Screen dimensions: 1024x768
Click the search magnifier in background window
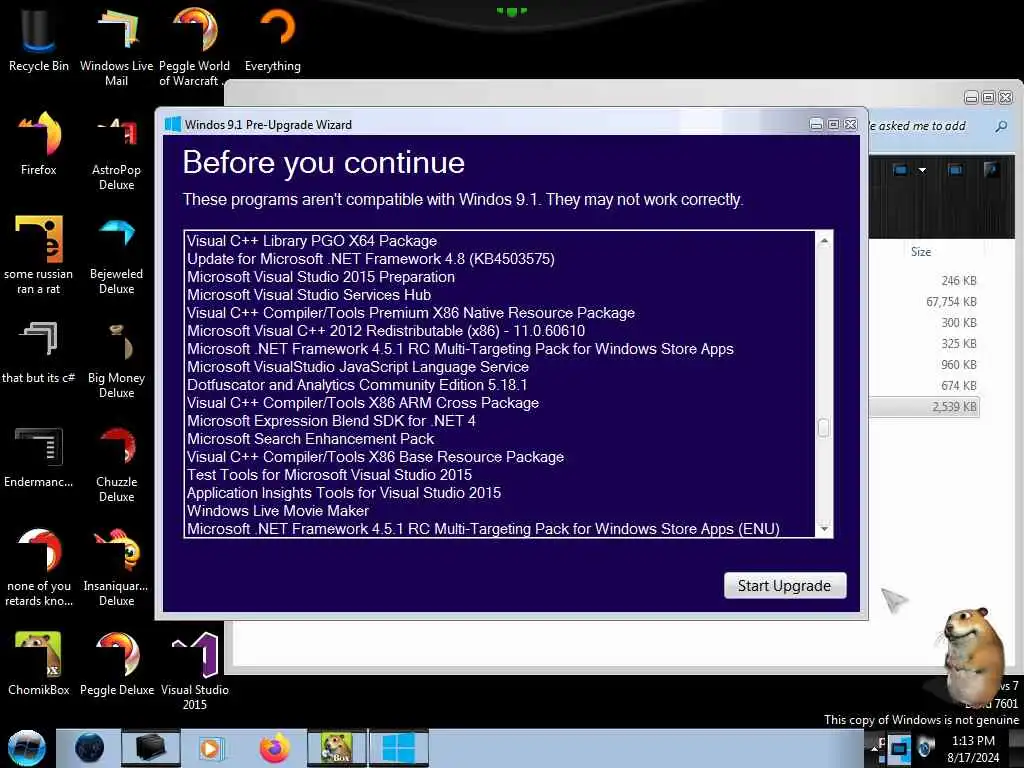1001,126
